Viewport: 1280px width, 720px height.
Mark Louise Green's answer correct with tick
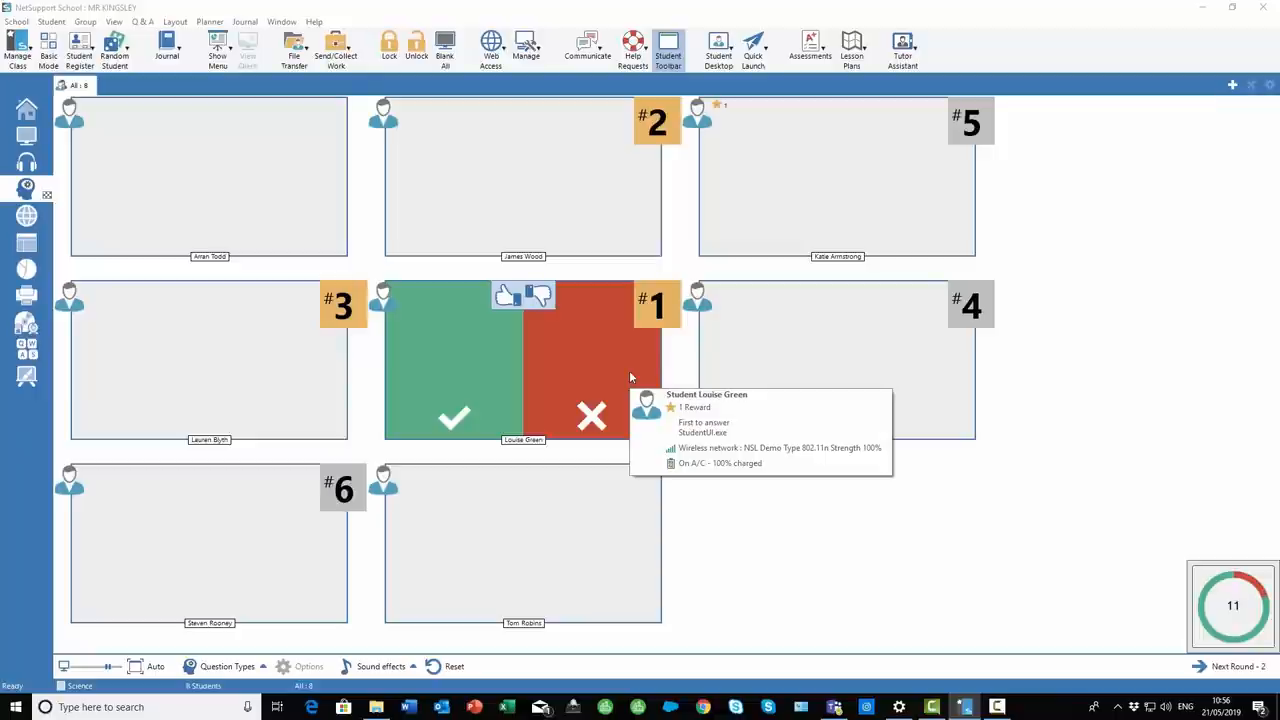tap(454, 417)
